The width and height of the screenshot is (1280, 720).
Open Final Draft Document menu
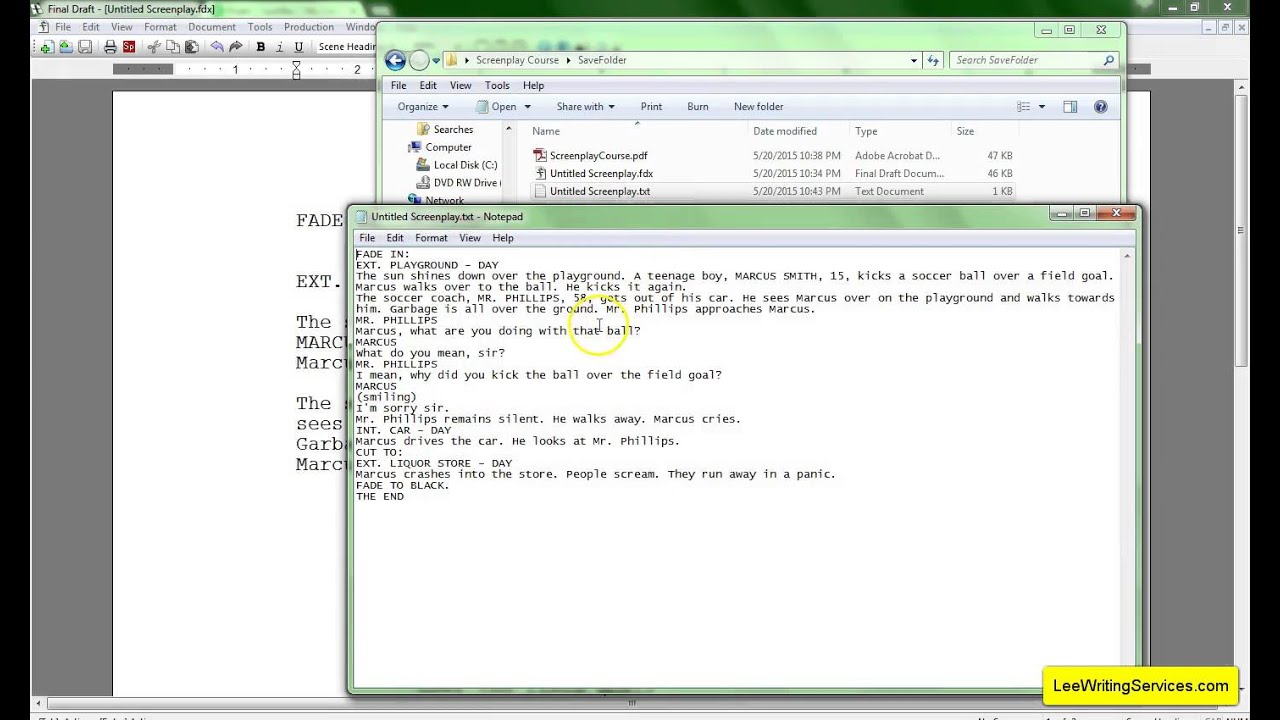pyautogui.click(x=212, y=27)
